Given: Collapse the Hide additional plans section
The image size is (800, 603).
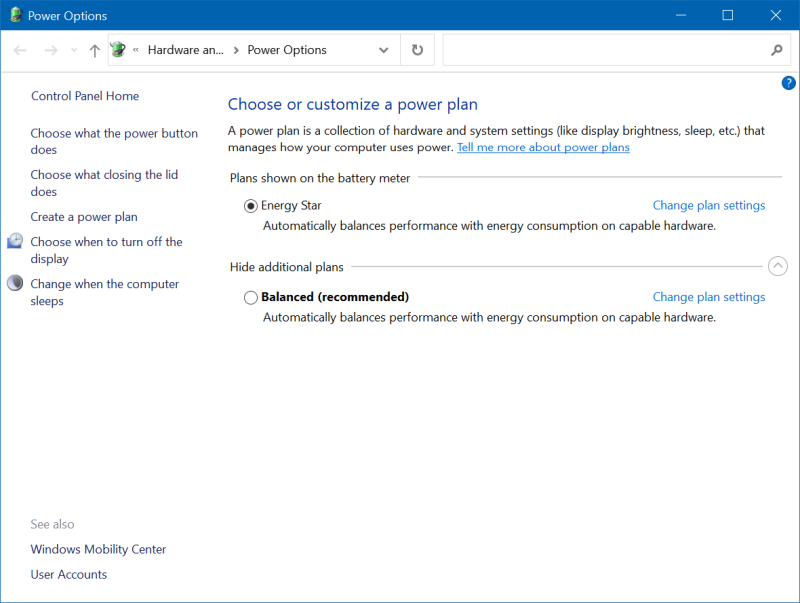Looking at the screenshot, I should (778, 266).
